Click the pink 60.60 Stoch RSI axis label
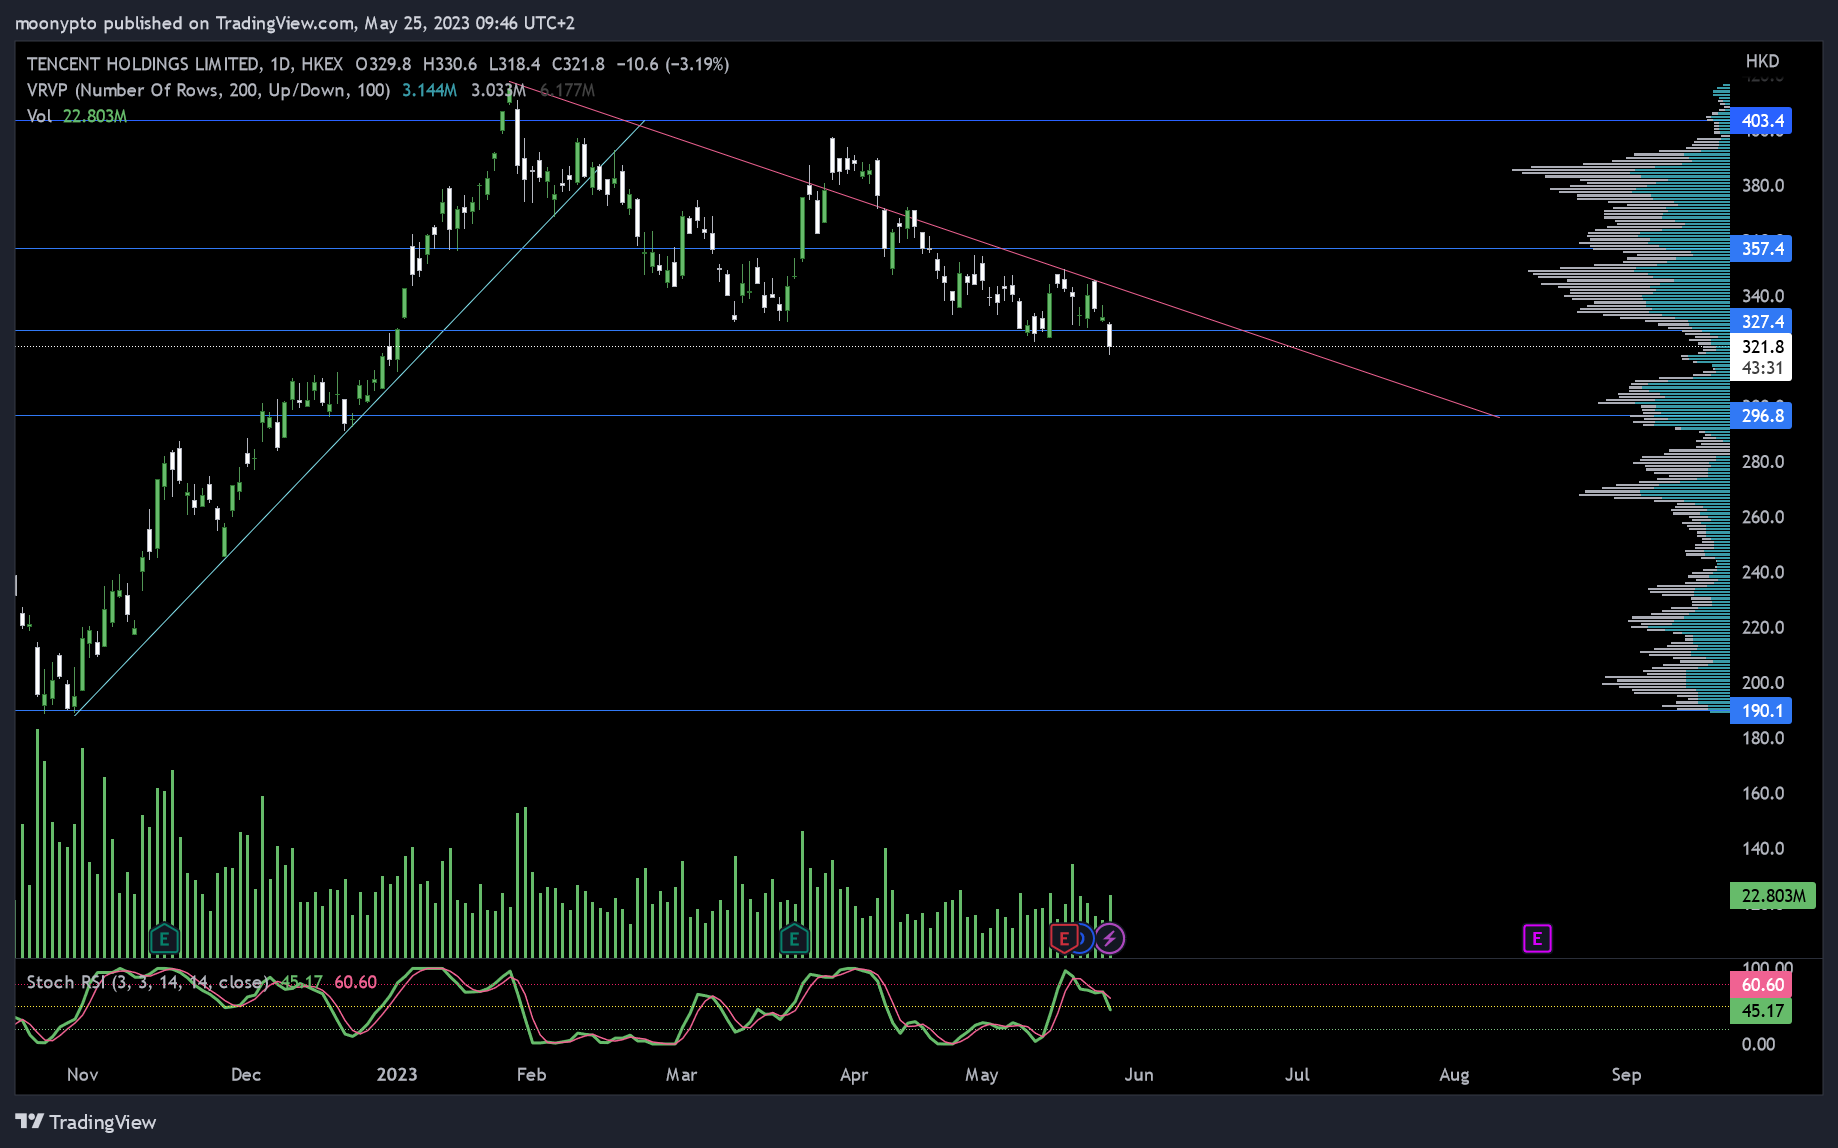The width and height of the screenshot is (1838, 1148). [1761, 984]
